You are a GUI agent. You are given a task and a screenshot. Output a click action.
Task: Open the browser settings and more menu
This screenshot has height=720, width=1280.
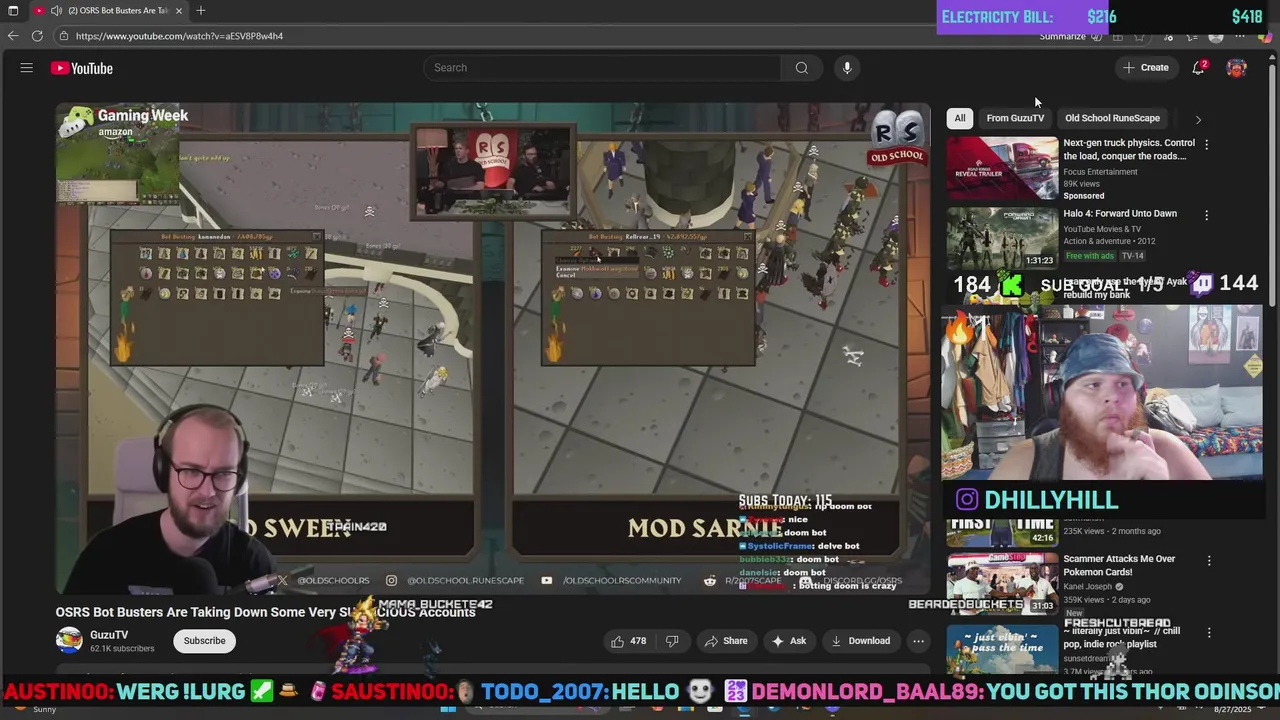[x=1240, y=37]
